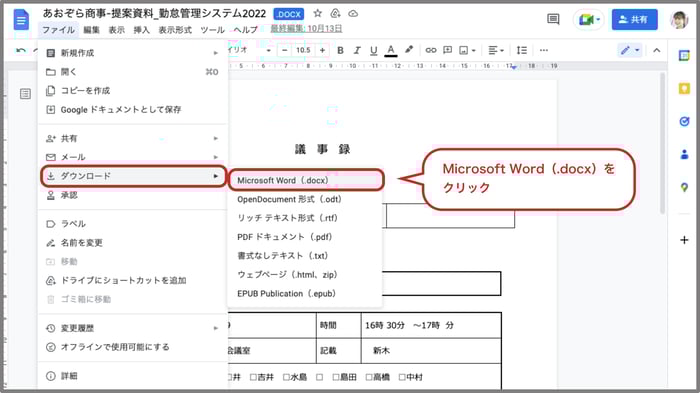
Task: Start a Google Meet call
Action: (x=588, y=20)
